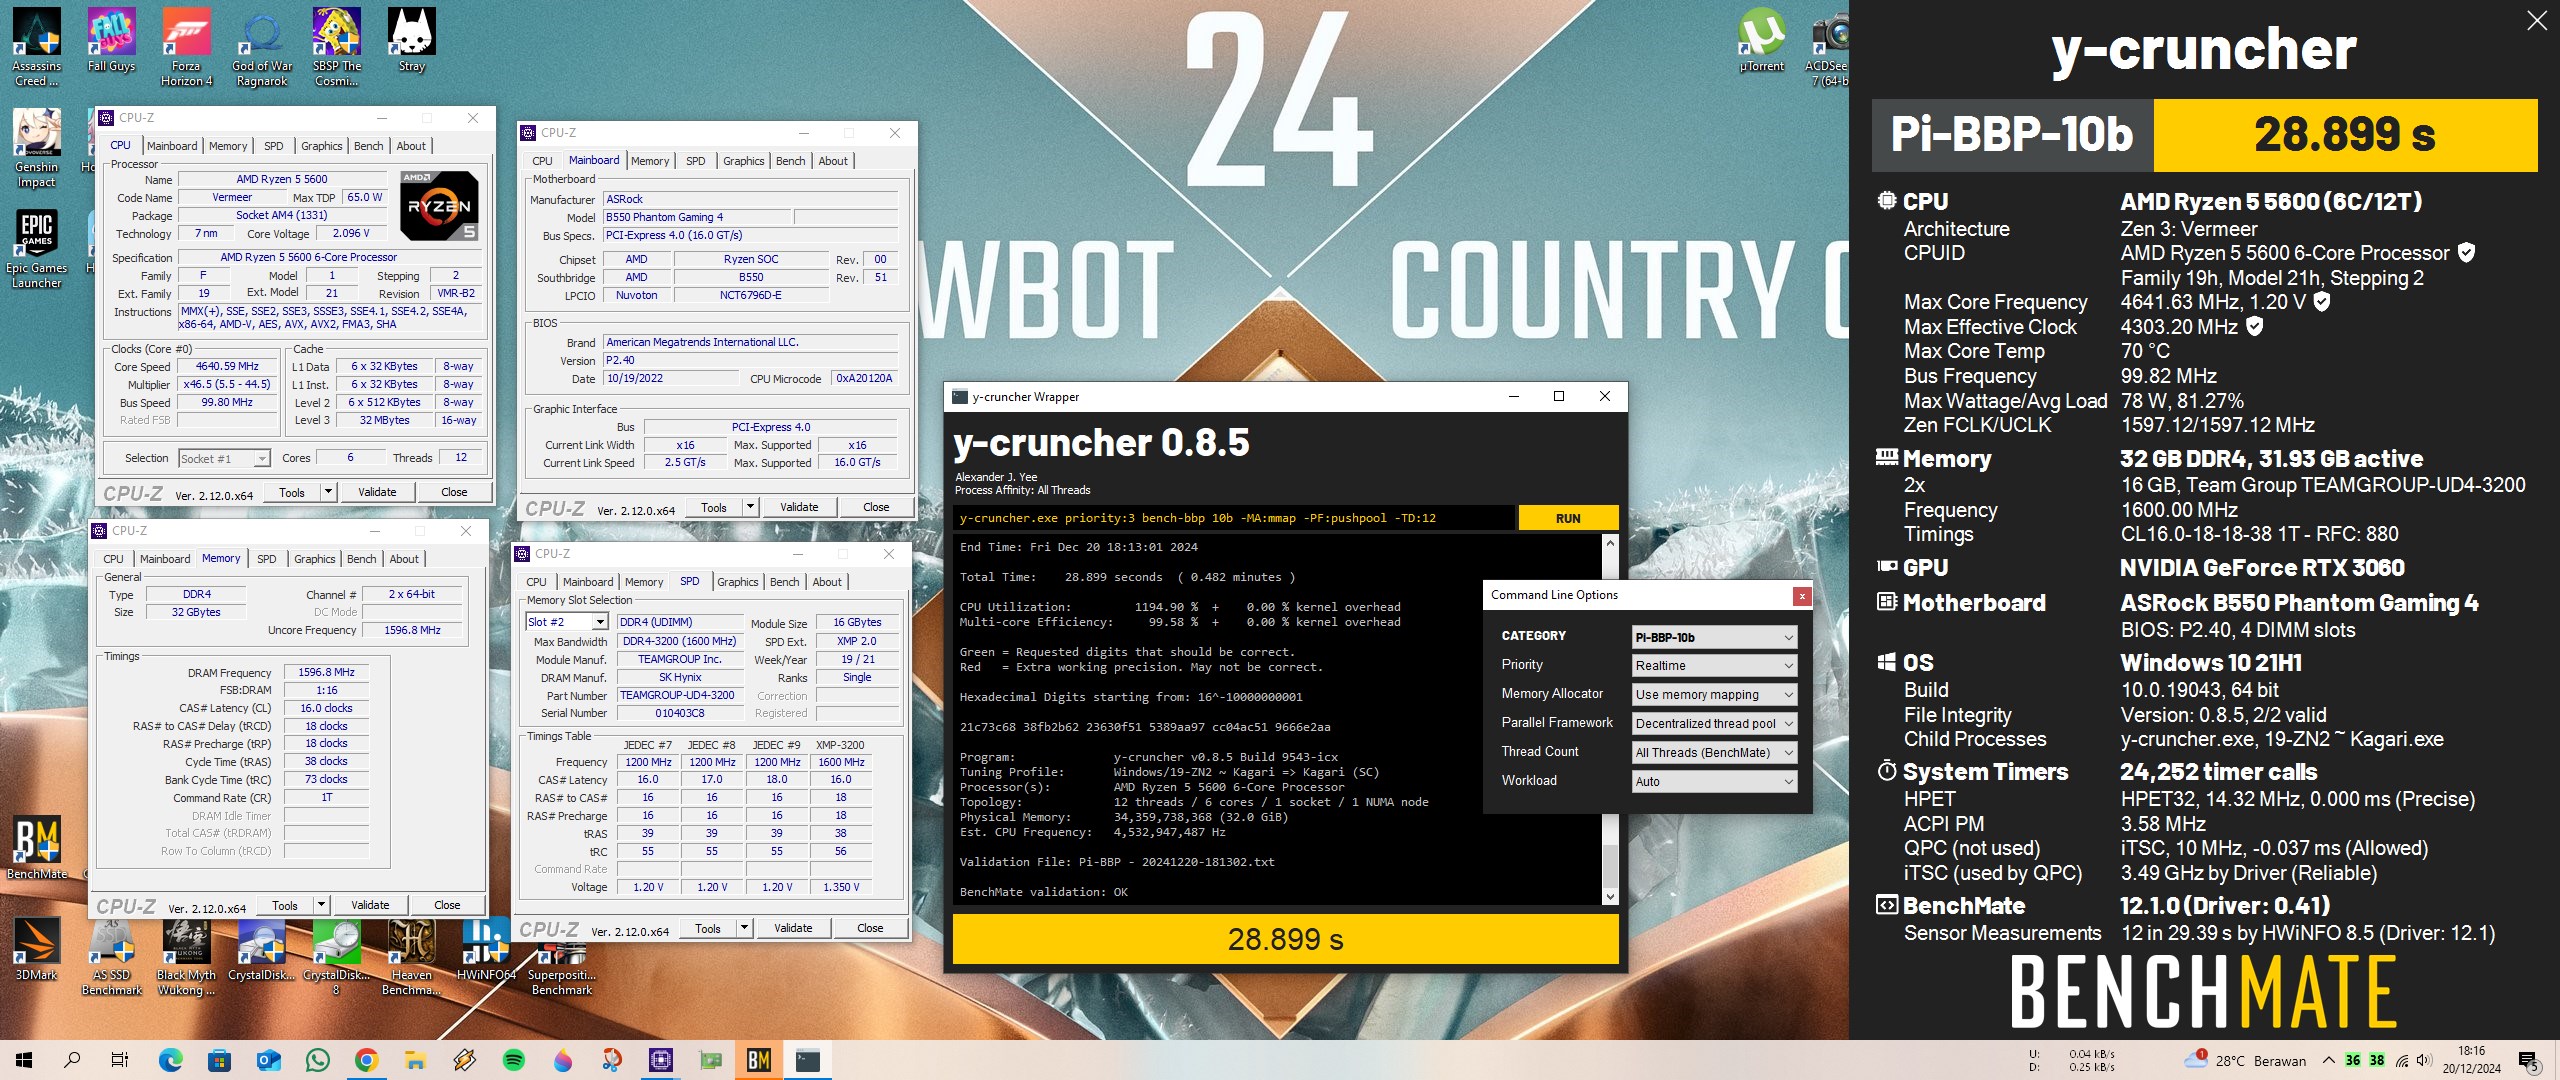Screen dimensions: 2560x1080
Task: Click the taskbar clock showing 18:16
Action: (2471, 1060)
